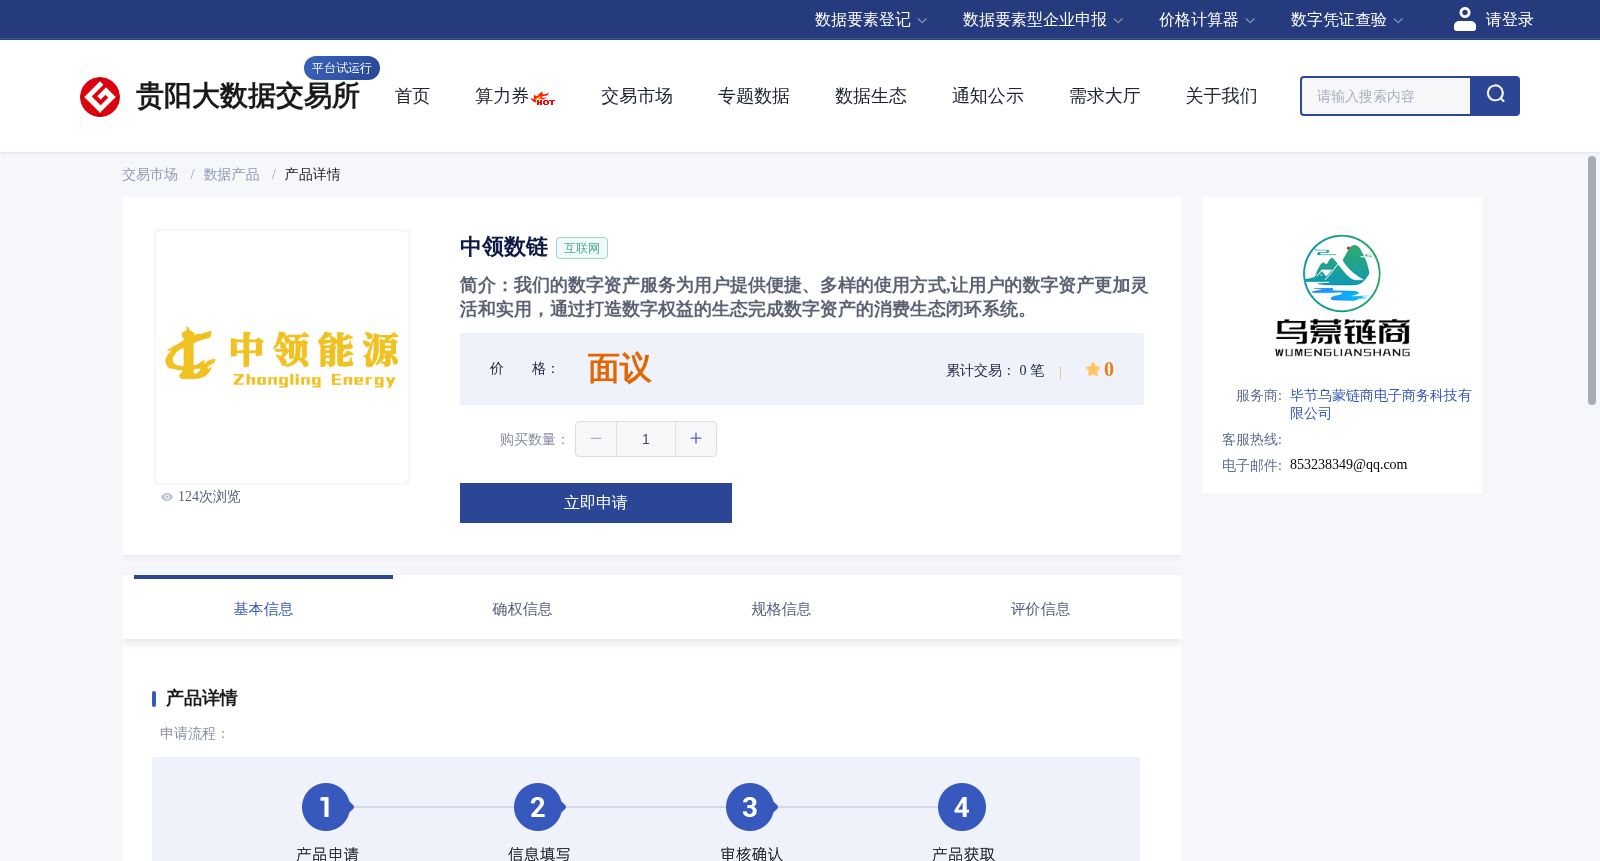The height and width of the screenshot is (861, 1600).
Task: Click the 产品详情 section heading
Action: pyautogui.click(x=201, y=698)
